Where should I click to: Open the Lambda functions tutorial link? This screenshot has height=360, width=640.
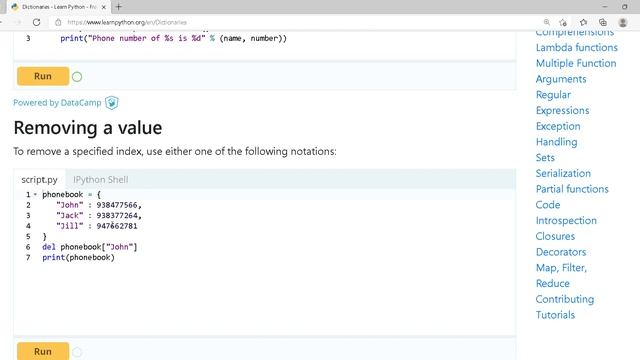577,47
